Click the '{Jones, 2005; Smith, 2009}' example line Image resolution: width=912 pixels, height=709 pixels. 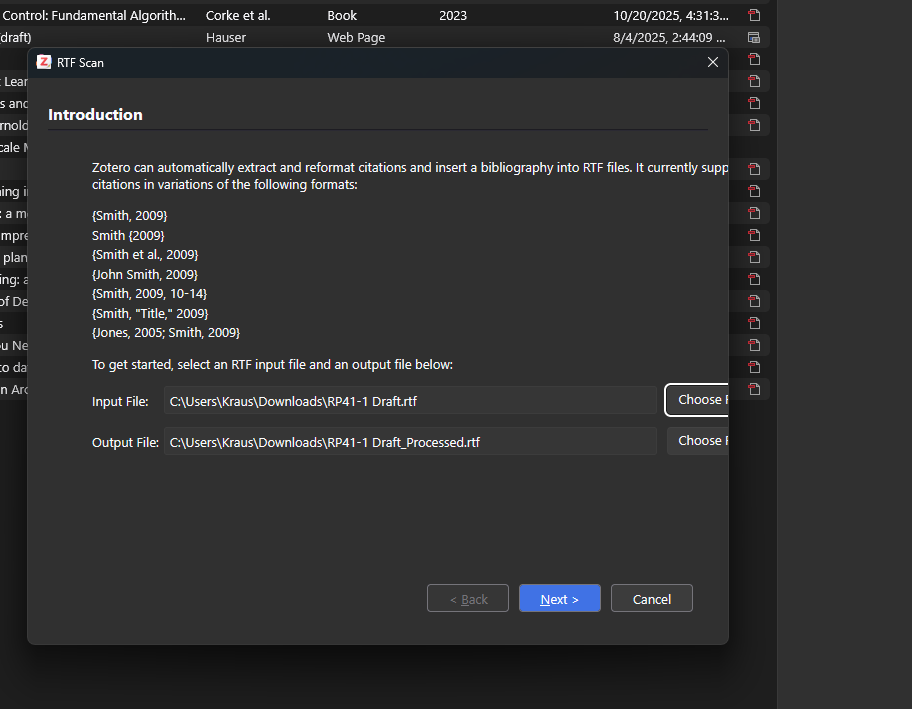tap(166, 333)
